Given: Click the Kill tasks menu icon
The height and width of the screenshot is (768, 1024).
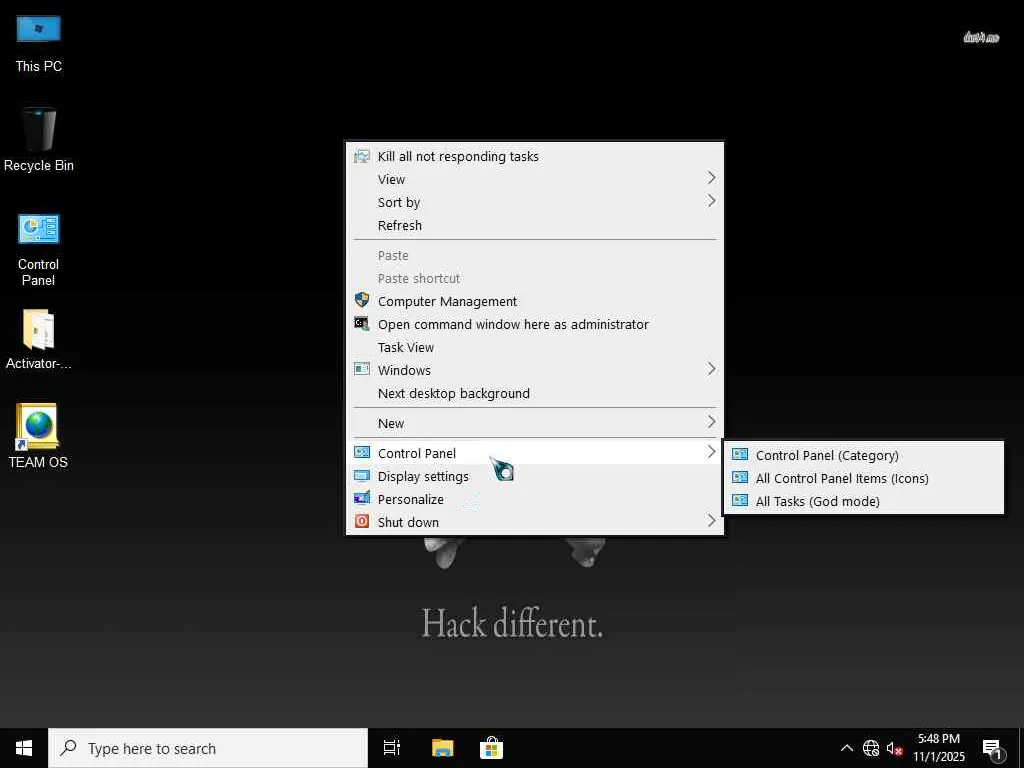Looking at the screenshot, I should point(362,155).
